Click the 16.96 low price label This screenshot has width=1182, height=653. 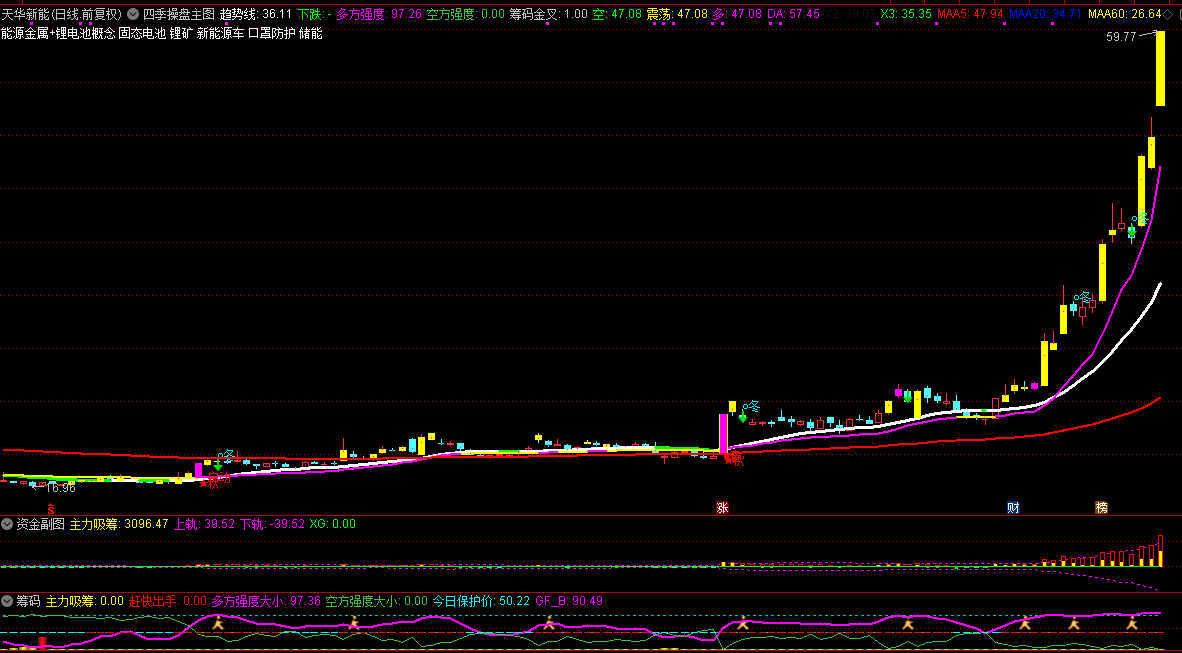point(60,488)
